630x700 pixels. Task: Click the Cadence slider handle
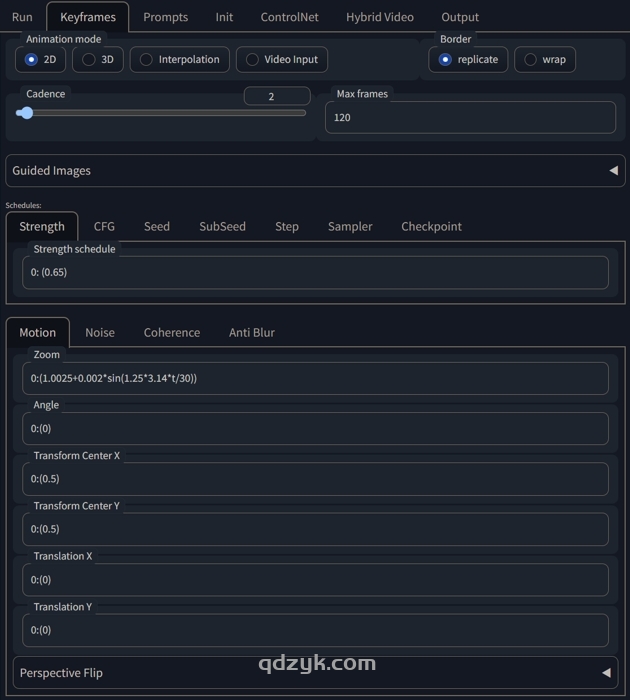26,113
